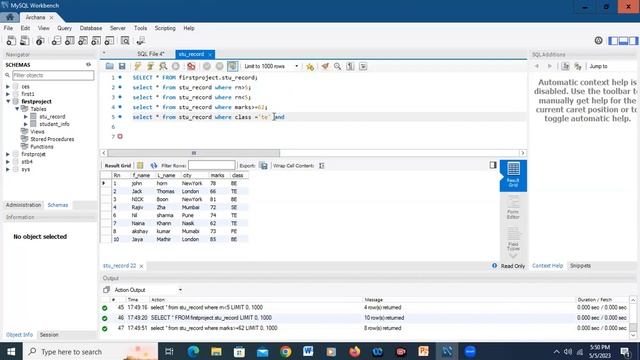Screen dimensions: 640x360
Task: Expand the firstprojet schema
Action: (x=8, y=154)
